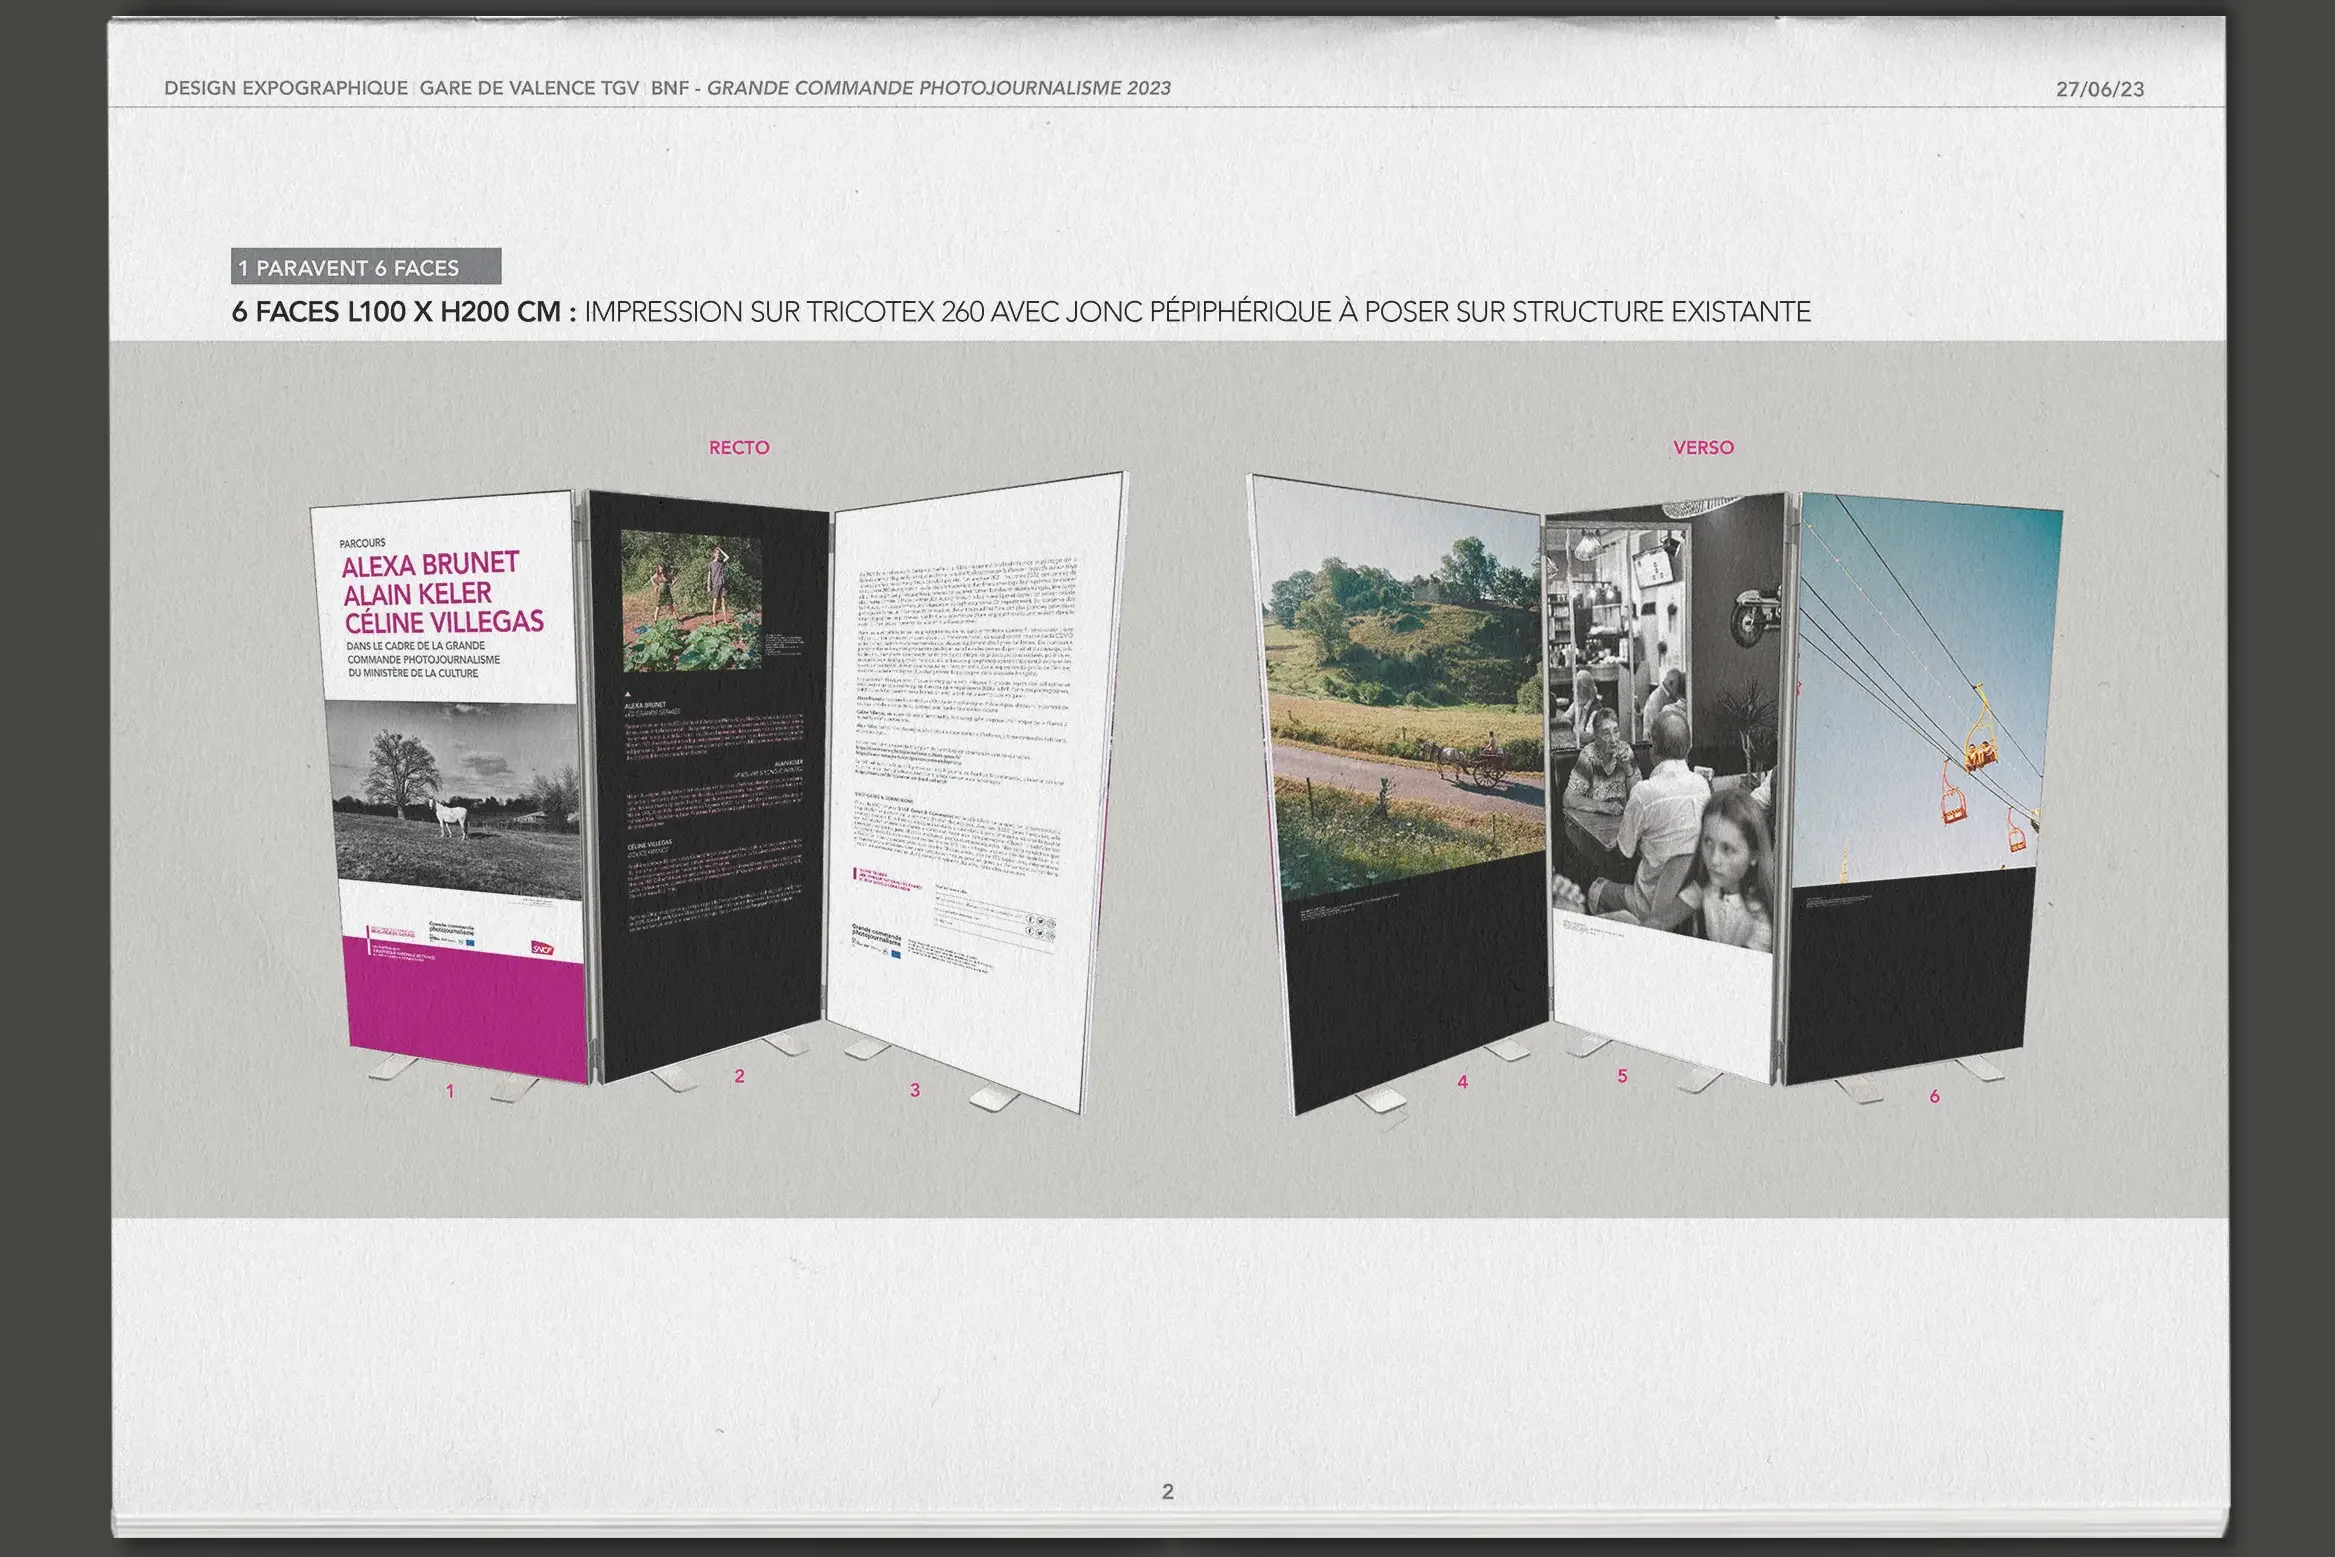The width and height of the screenshot is (2335, 1557).
Task: Click panel number 3 label
Action: [x=914, y=1090]
